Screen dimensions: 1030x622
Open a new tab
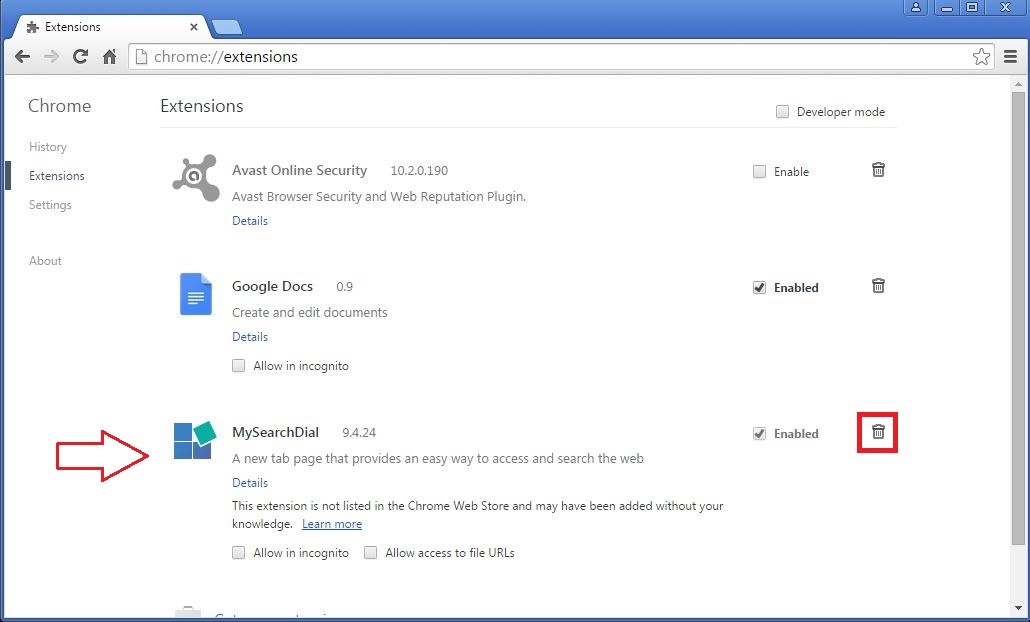(x=227, y=27)
